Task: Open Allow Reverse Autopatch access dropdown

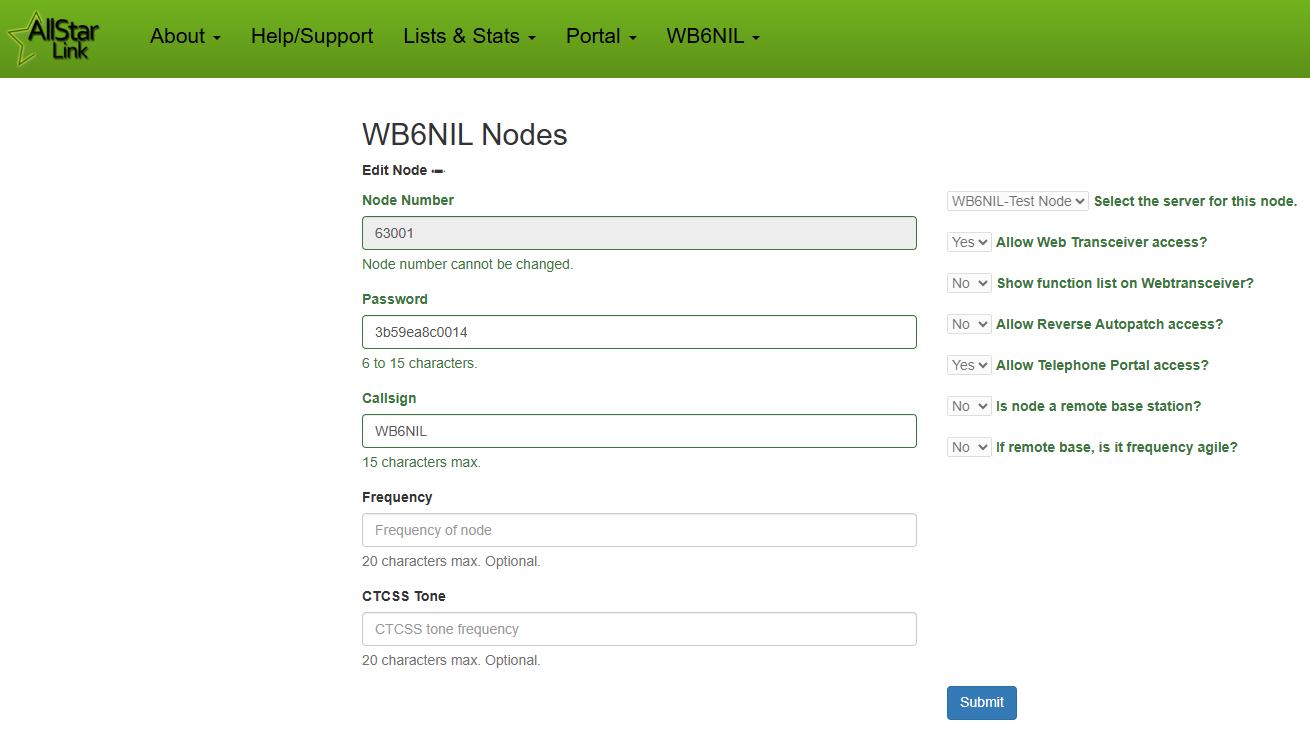Action: click(969, 324)
